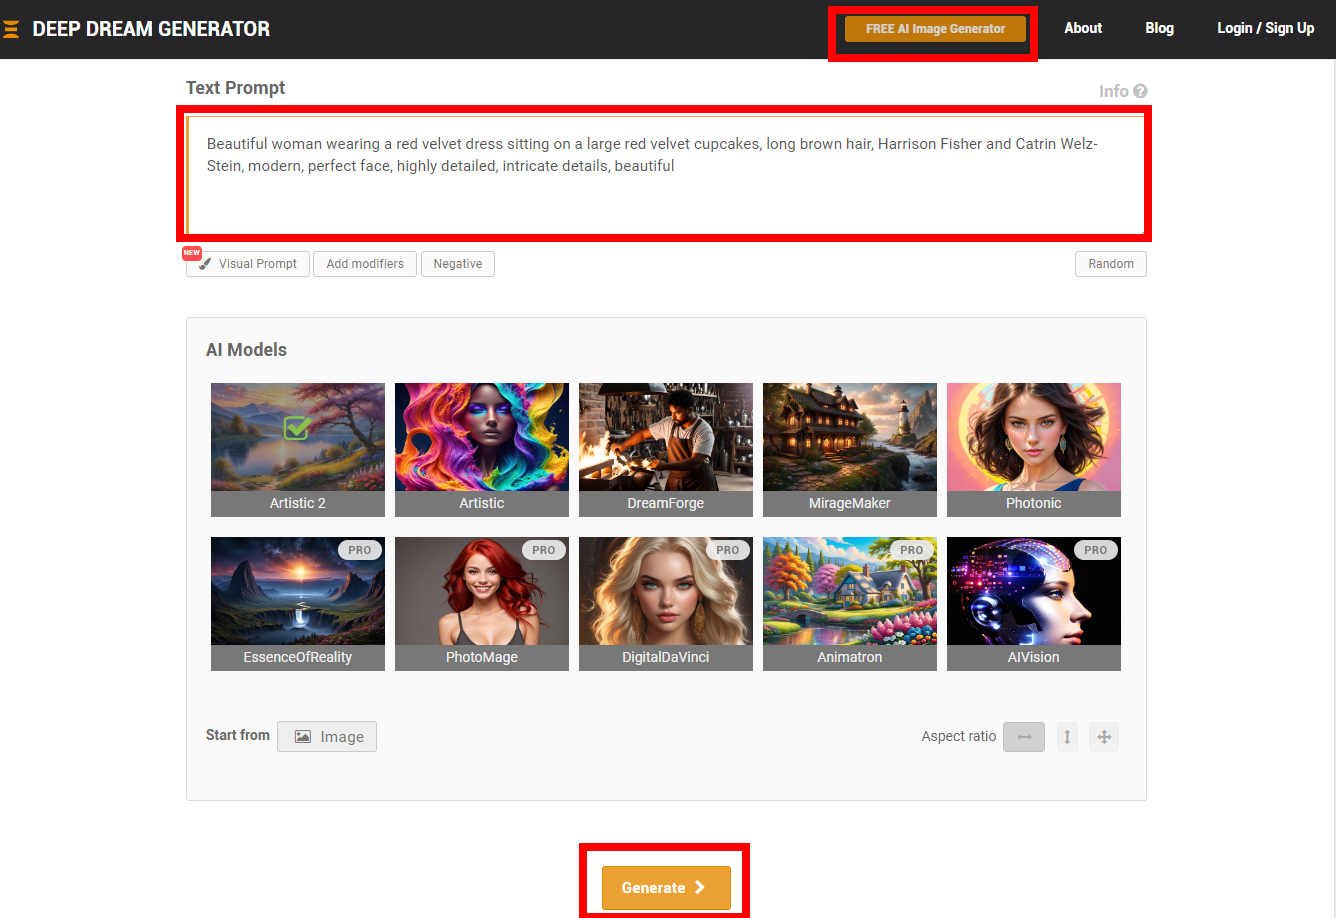Open the About page
This screenshot has height=918, width=1336.
pos(1083,28)
